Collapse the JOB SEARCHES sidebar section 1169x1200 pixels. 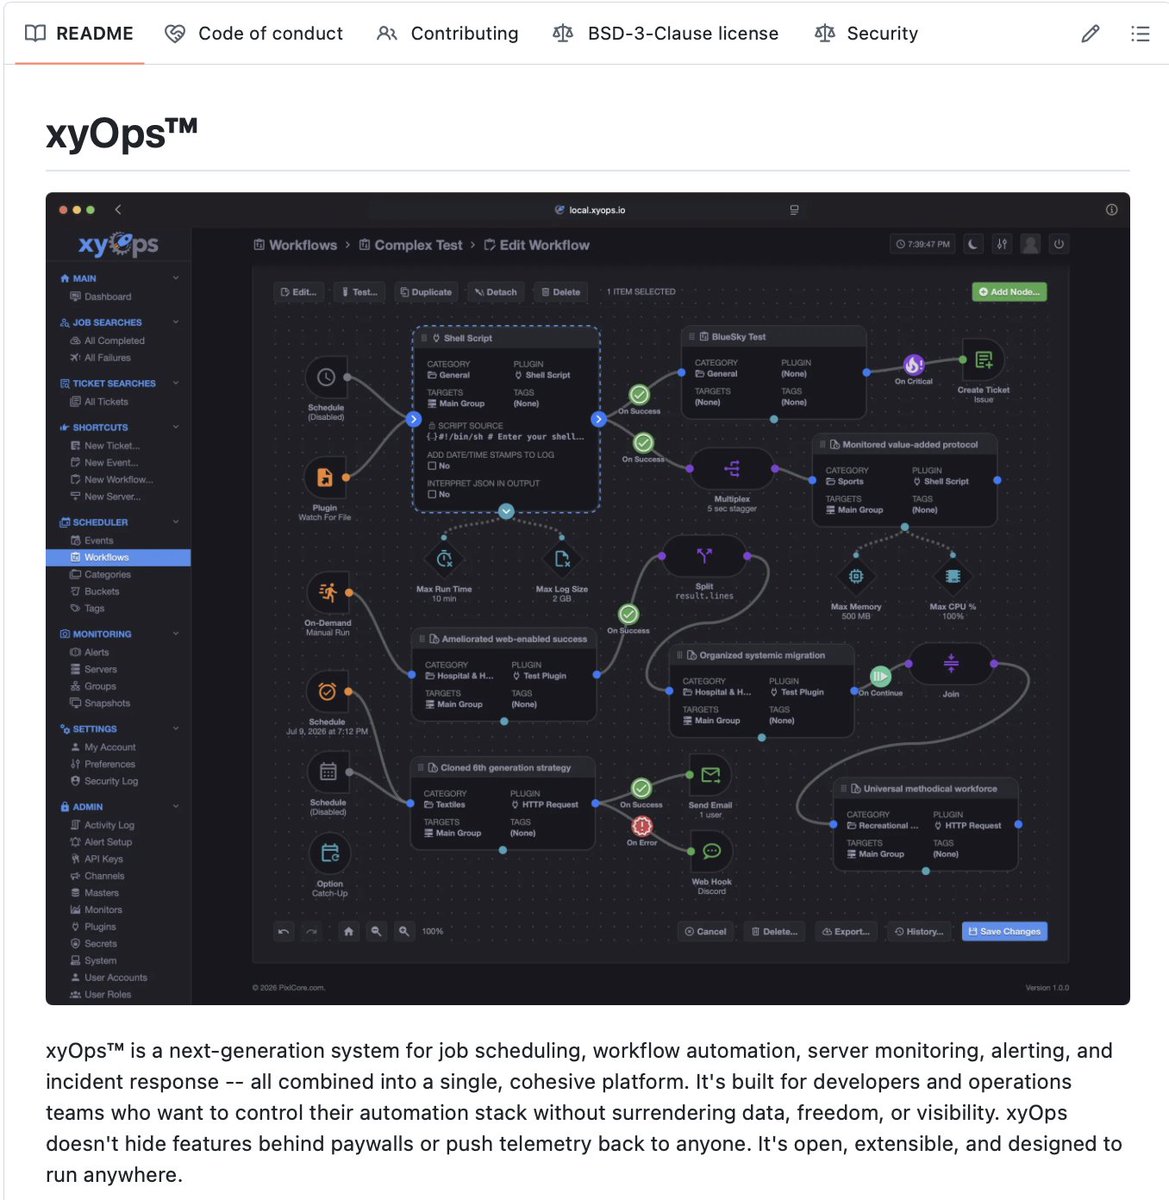(x=176, y=322)
